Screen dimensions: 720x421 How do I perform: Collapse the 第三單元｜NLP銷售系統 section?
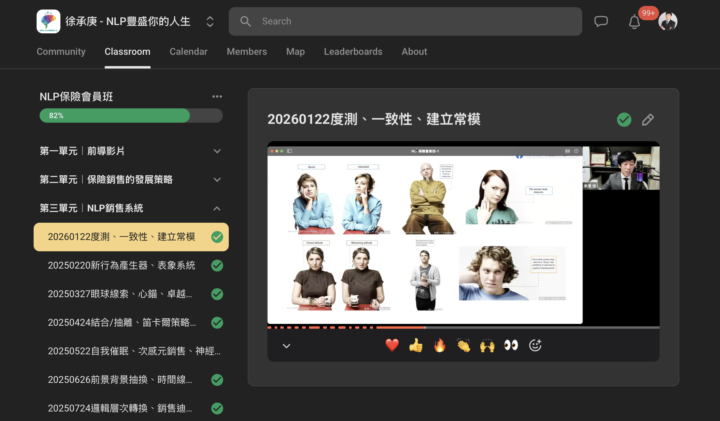(131, 208)
